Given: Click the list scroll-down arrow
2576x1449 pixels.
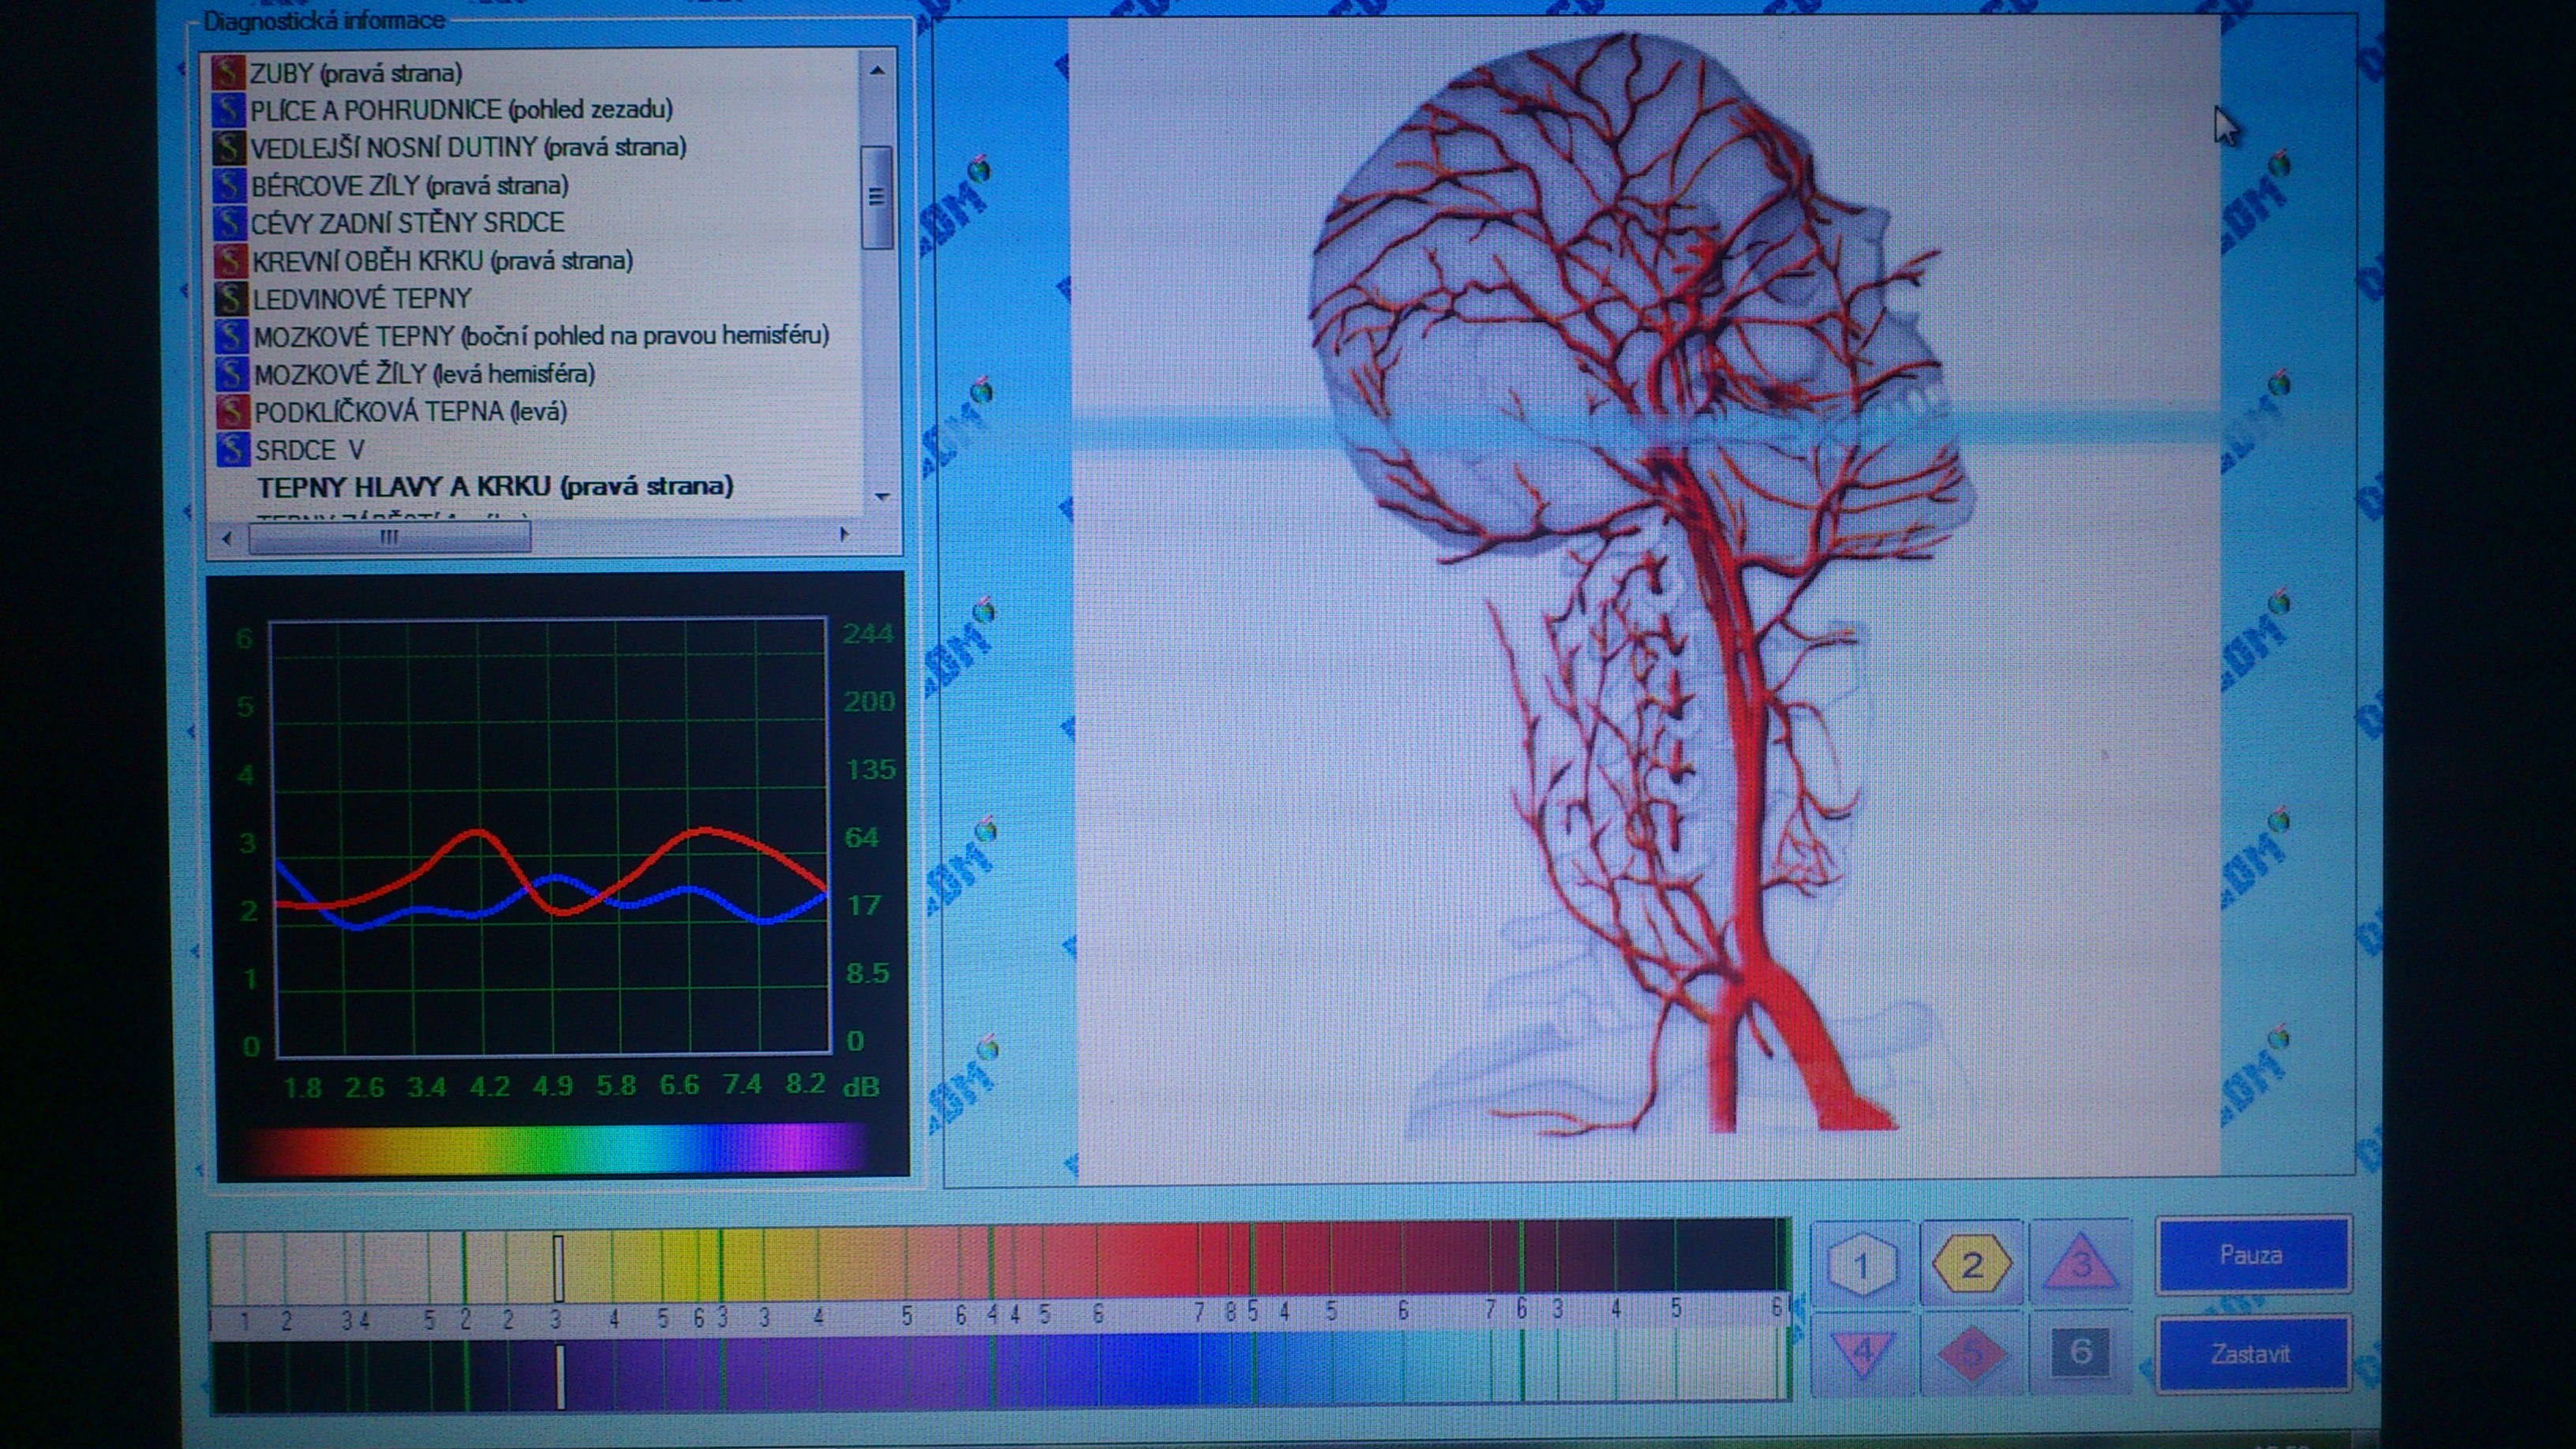Looking at the screenshot, I should [x=882, y=496].
